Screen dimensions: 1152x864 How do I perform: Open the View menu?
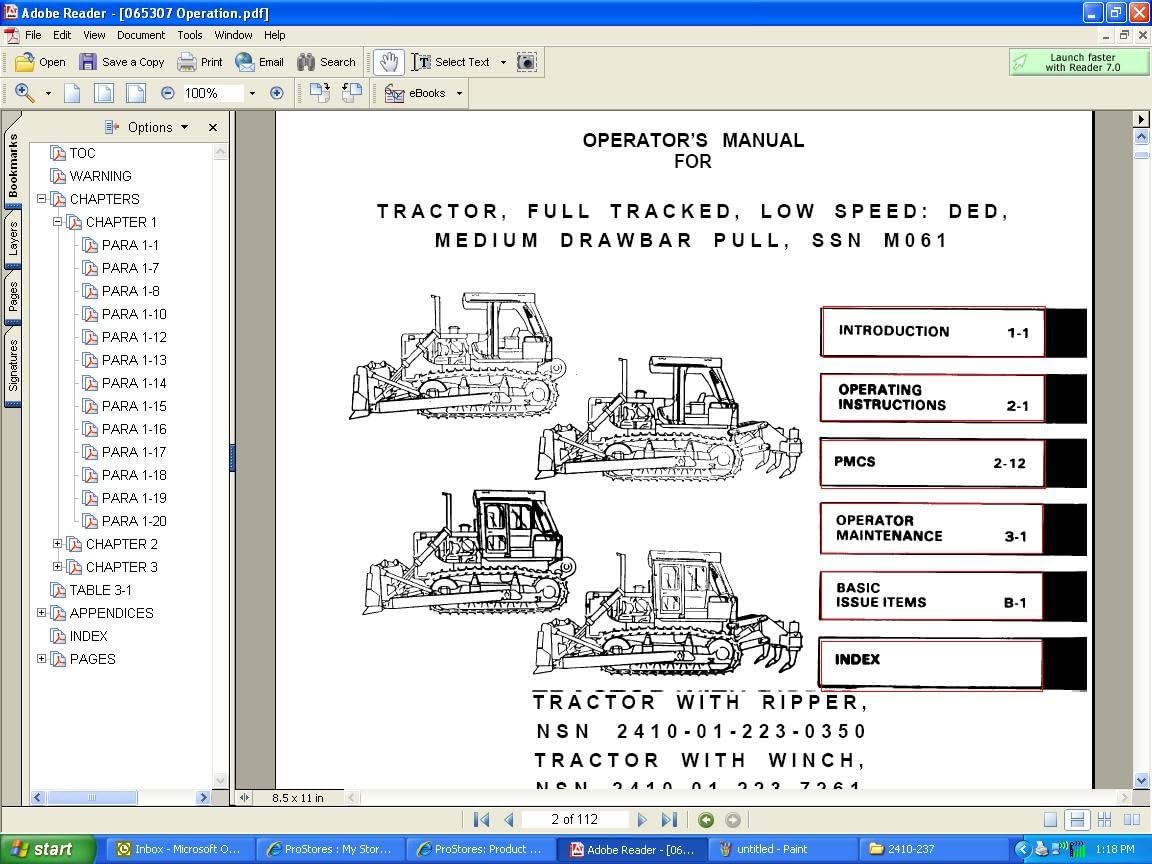(94, 35)
